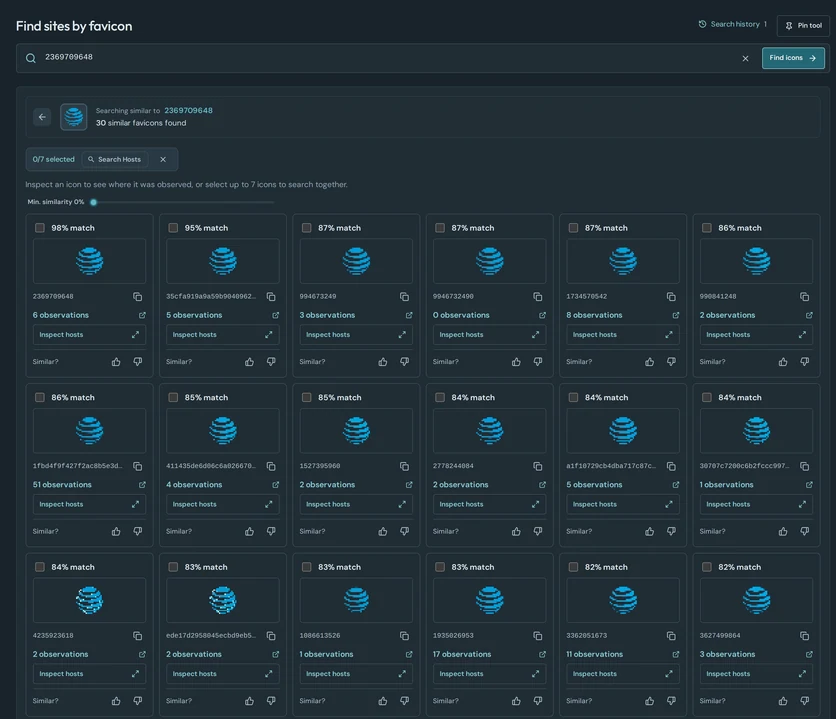Open the 17 observations link
This screenshot has height=719, width=836.
462,654
